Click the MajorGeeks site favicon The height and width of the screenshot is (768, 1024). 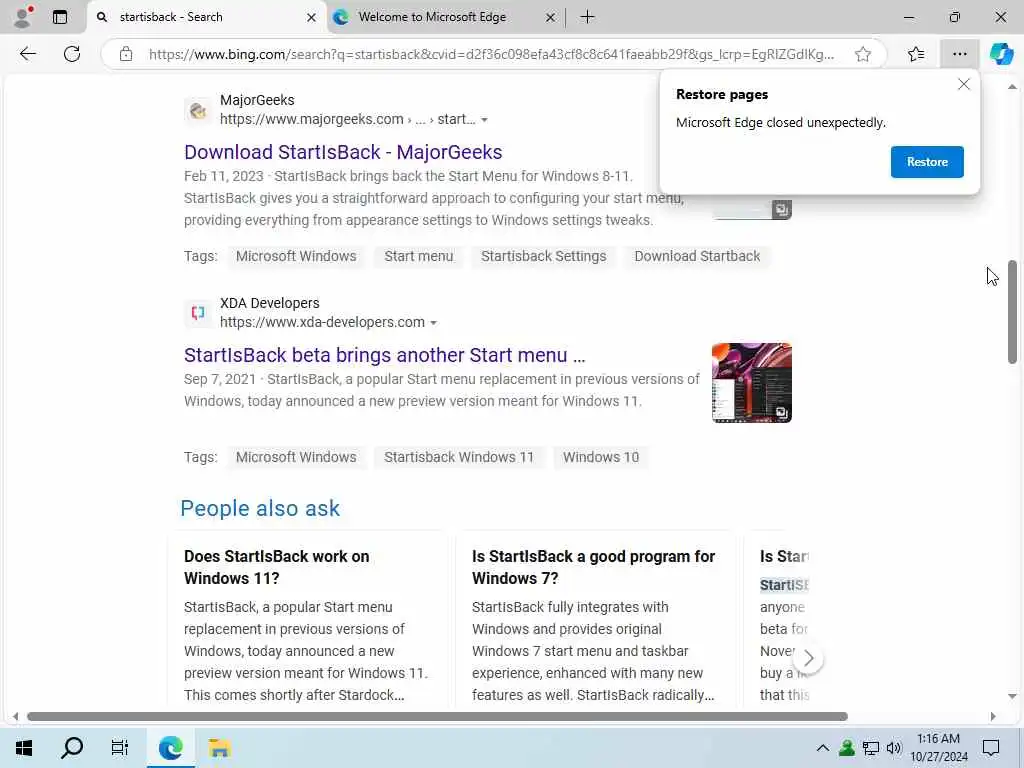tap(198, 110)
